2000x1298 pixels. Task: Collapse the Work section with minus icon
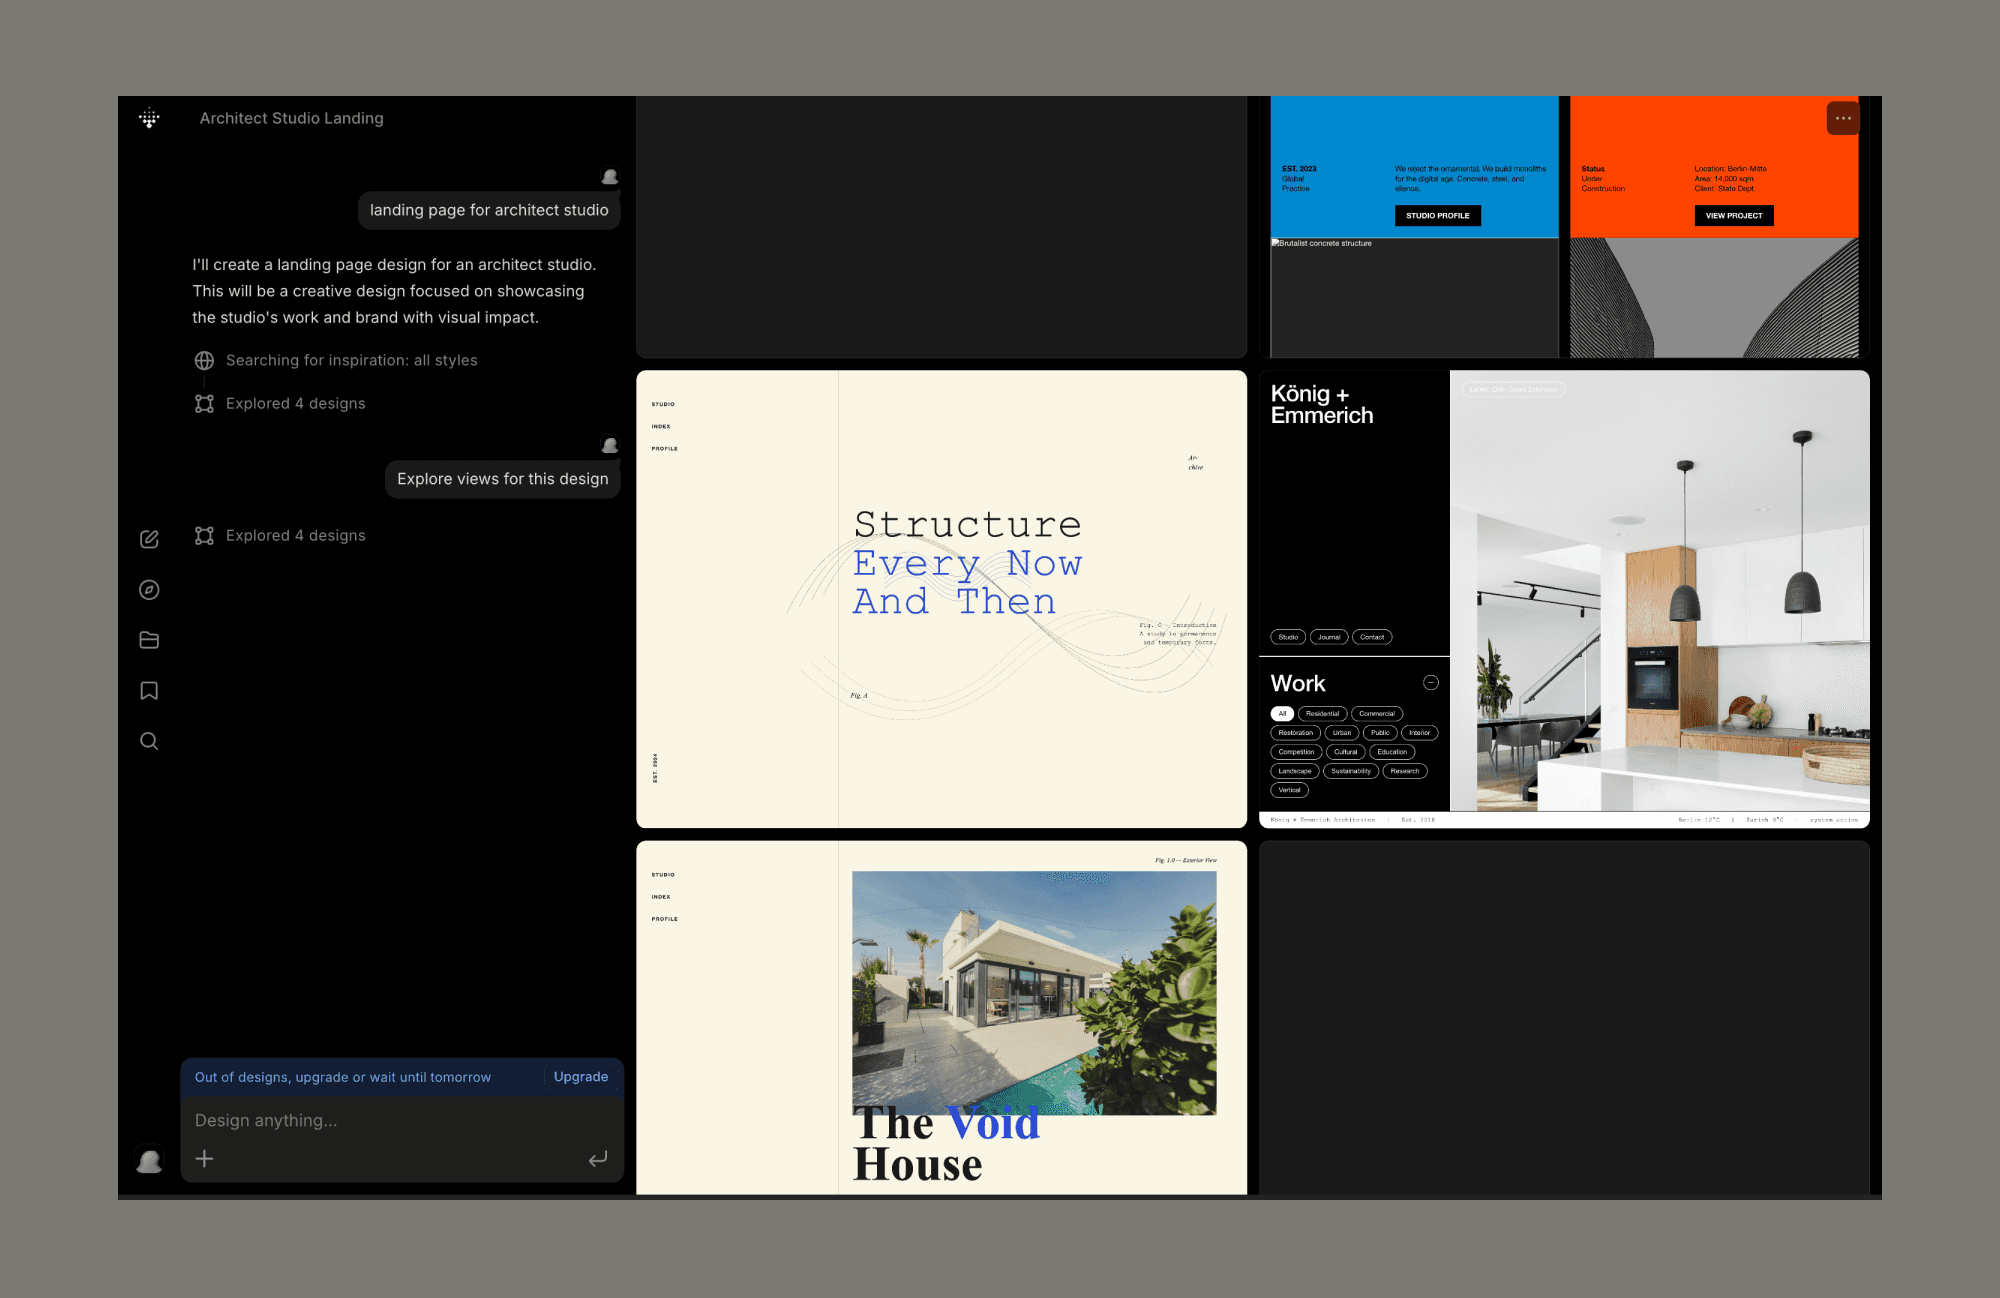(x=1431, y=683)
